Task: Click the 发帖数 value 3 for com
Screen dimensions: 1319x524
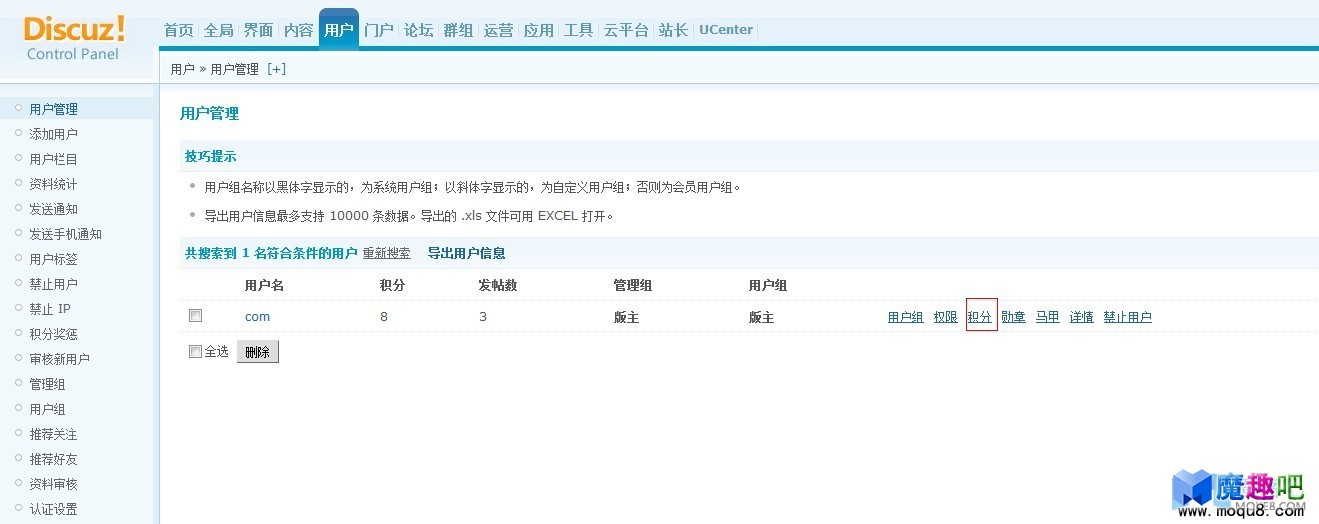Action: point(483,317)
